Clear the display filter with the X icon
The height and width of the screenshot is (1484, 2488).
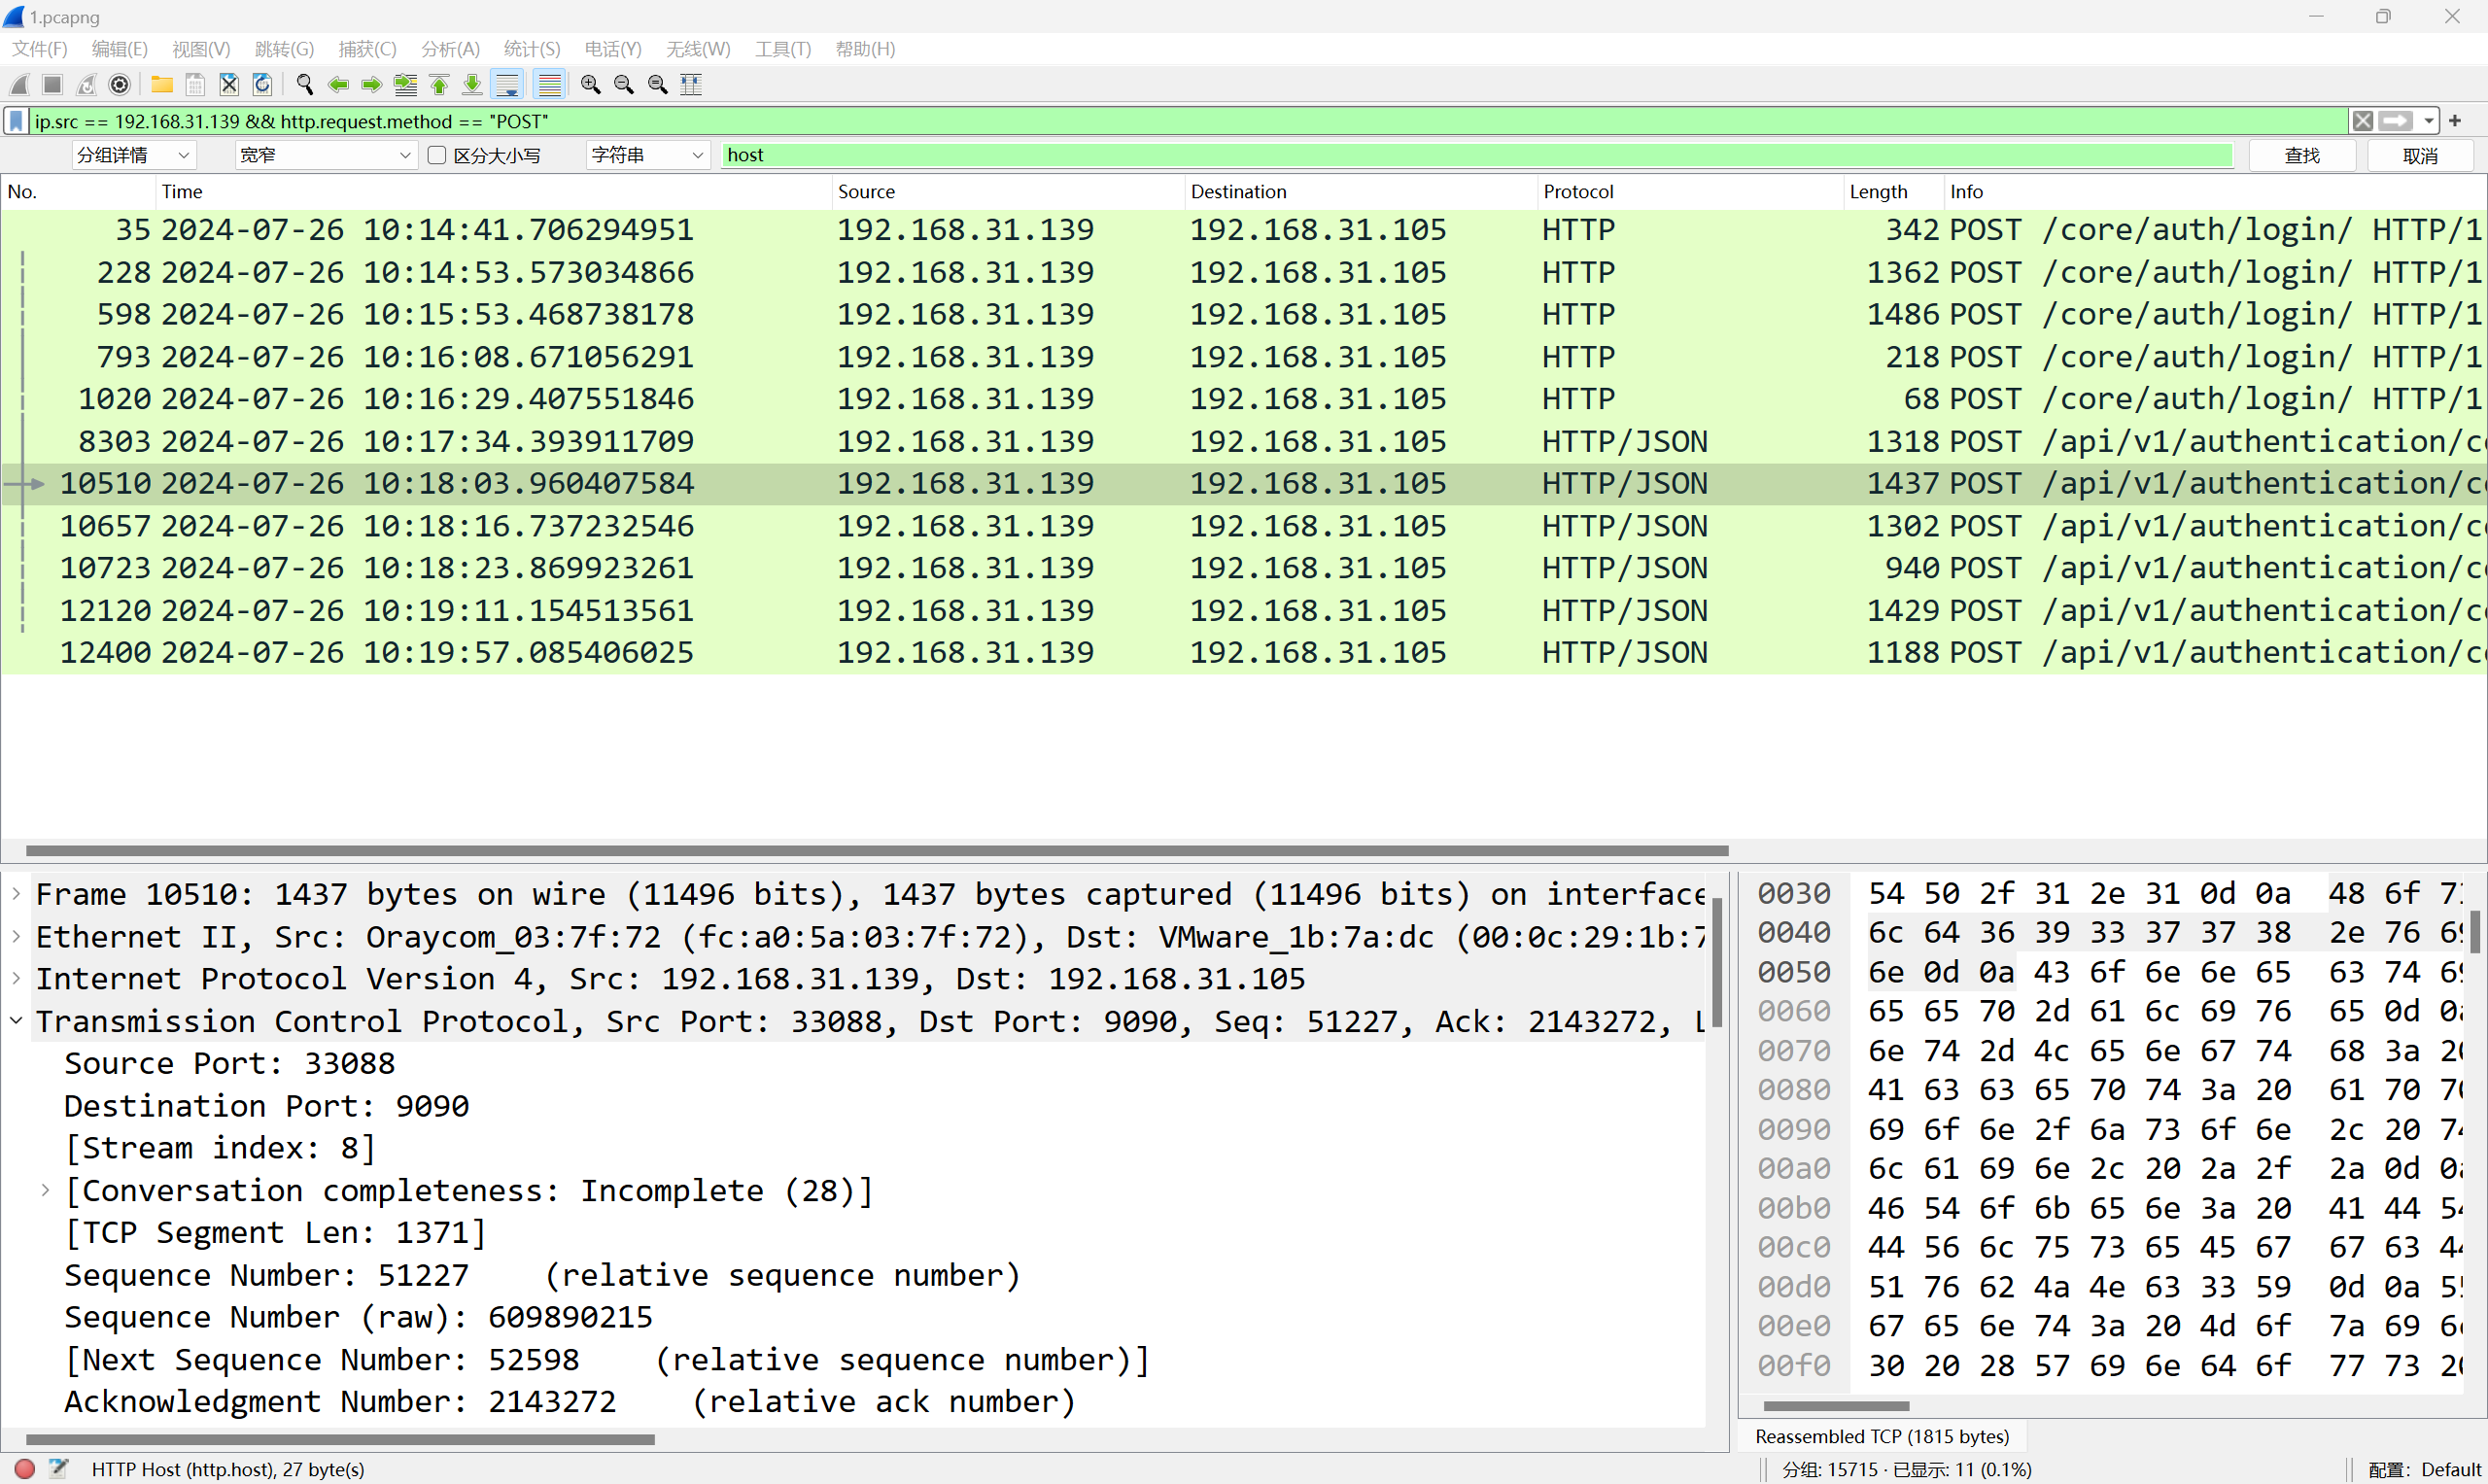(2363, 121)
